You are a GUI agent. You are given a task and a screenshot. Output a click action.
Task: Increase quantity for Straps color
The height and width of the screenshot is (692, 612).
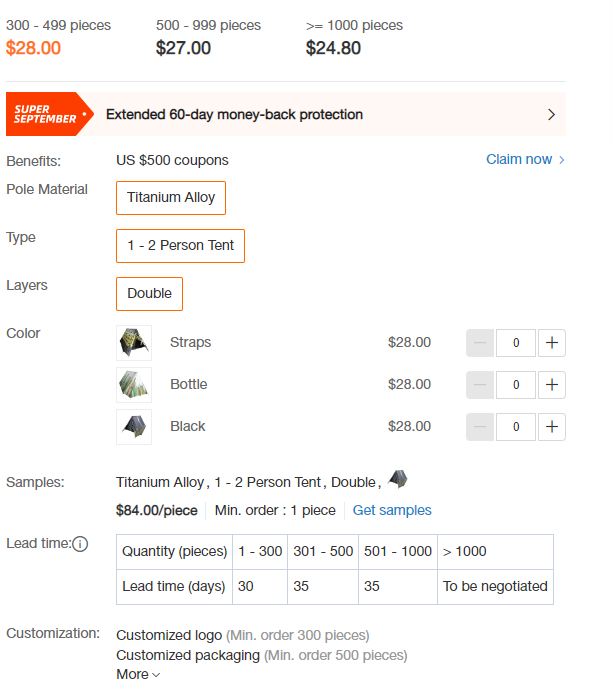tap(552, 342)
